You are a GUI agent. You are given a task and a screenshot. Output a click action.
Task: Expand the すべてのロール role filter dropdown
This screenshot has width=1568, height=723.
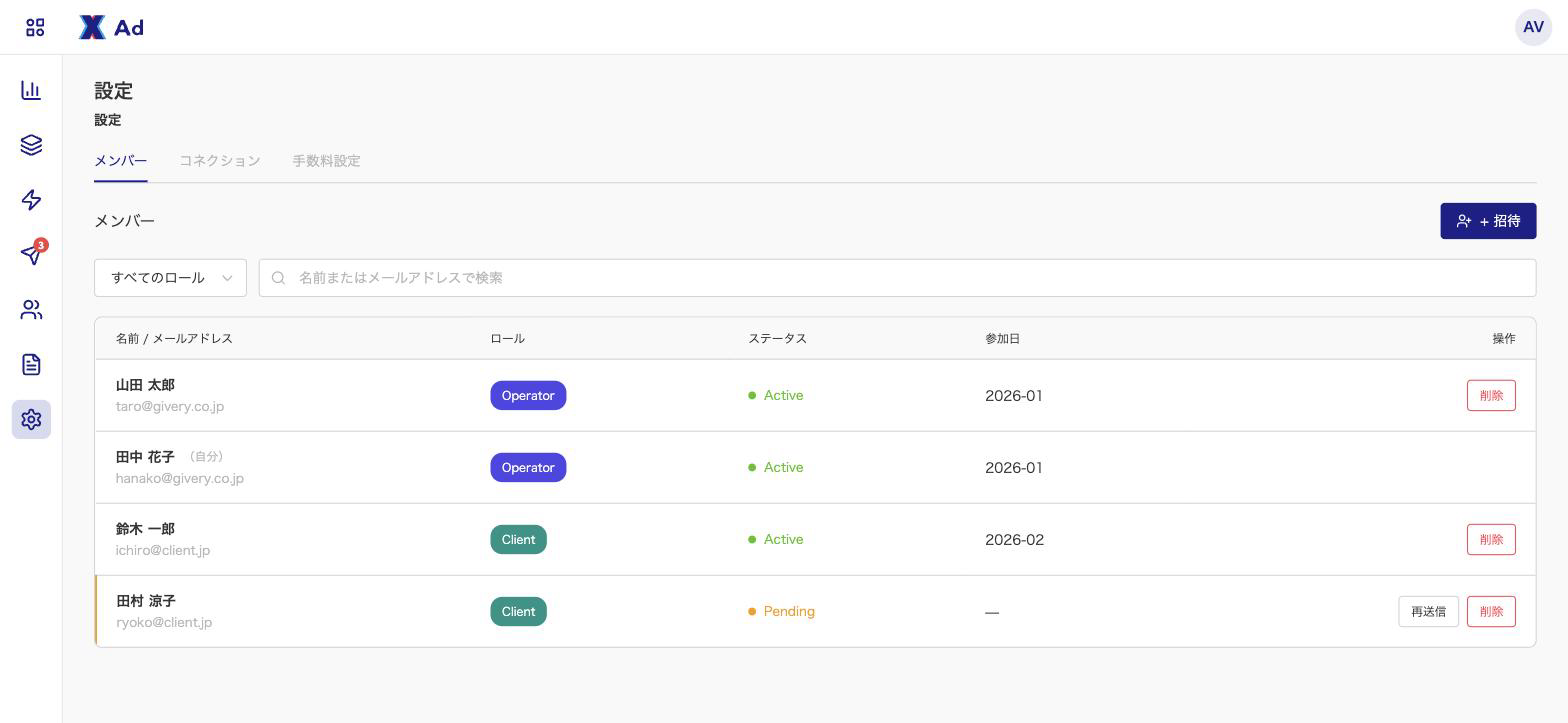[x=170, y=278]
